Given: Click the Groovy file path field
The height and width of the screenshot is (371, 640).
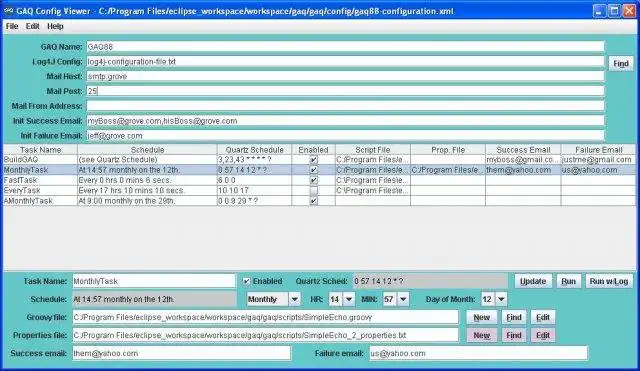Looking at the screenshot, I should 266,317.
